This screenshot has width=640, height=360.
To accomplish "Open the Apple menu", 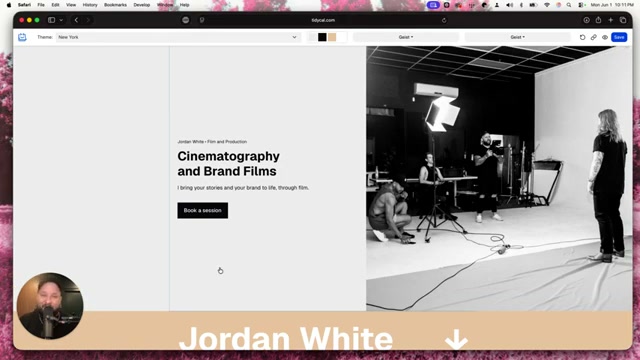I will 9,5.
